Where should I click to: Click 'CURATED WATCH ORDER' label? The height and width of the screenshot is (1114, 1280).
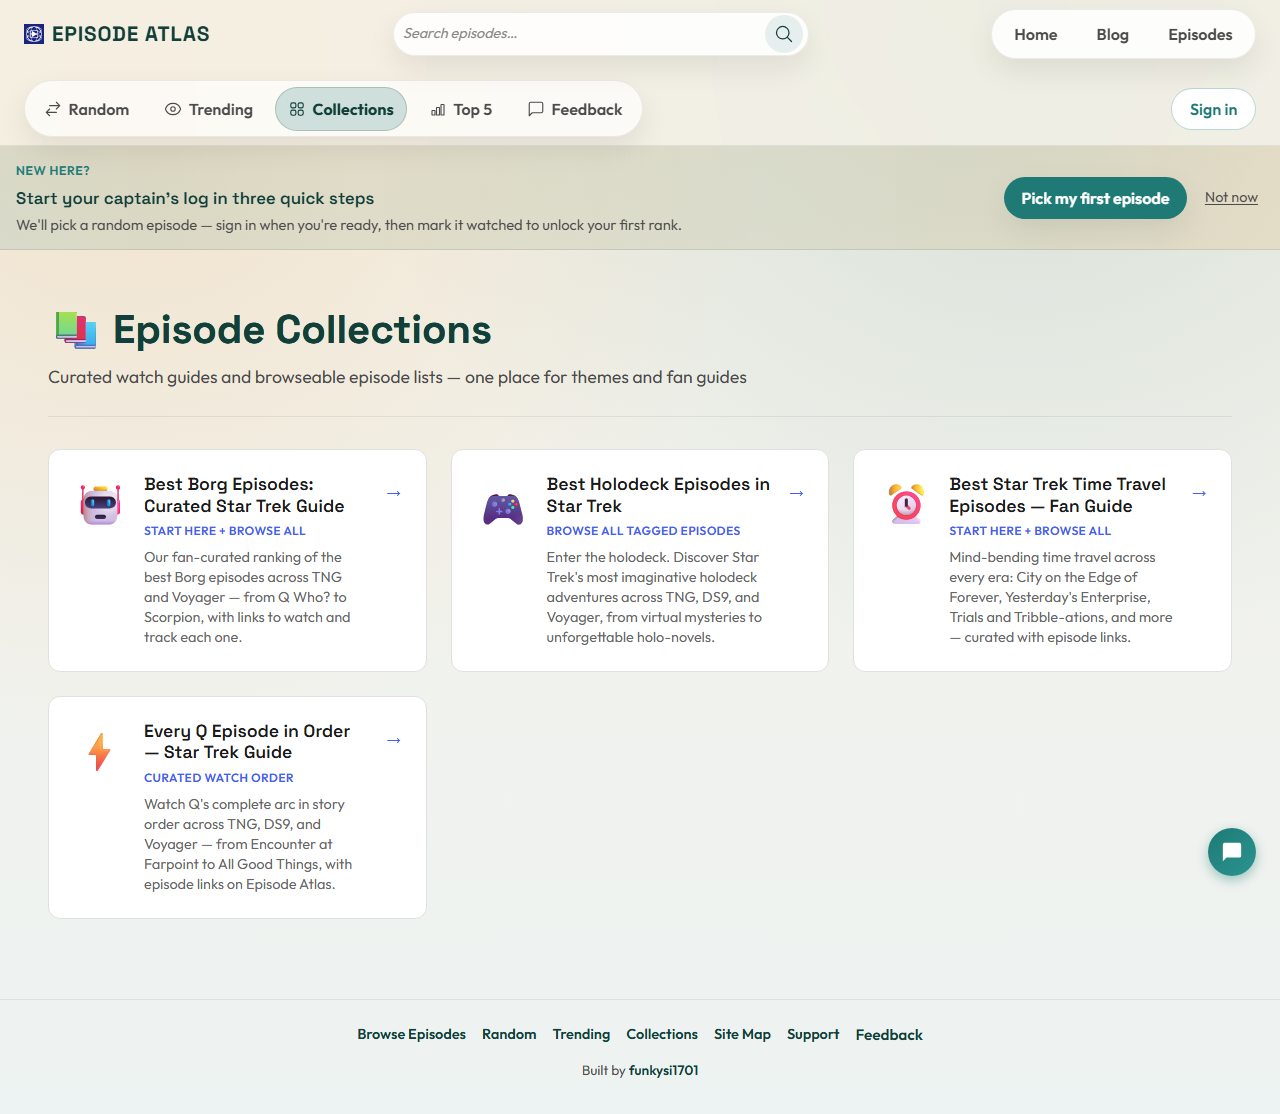click(x=219, y=778)
